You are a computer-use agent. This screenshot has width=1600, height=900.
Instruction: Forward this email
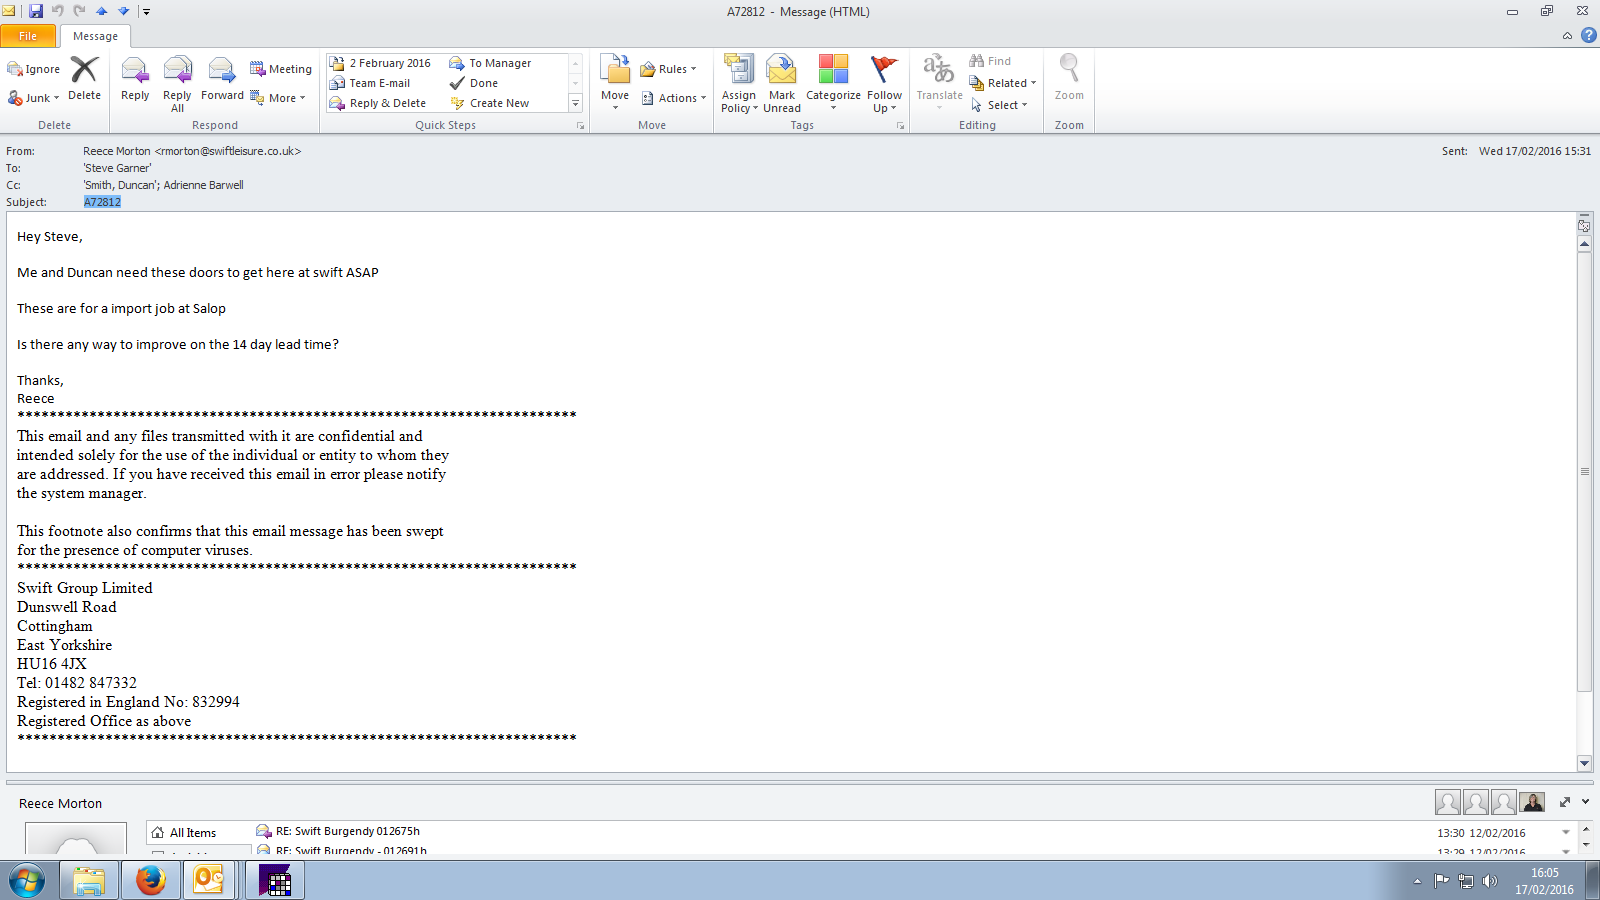tap(222, 80)
